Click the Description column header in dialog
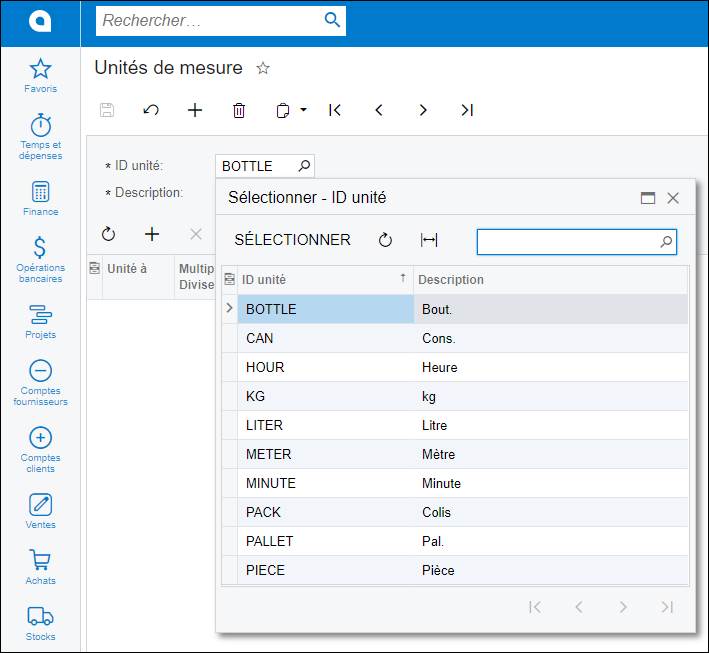Screen dimensions: 709x653 click(x=551, y=279)
